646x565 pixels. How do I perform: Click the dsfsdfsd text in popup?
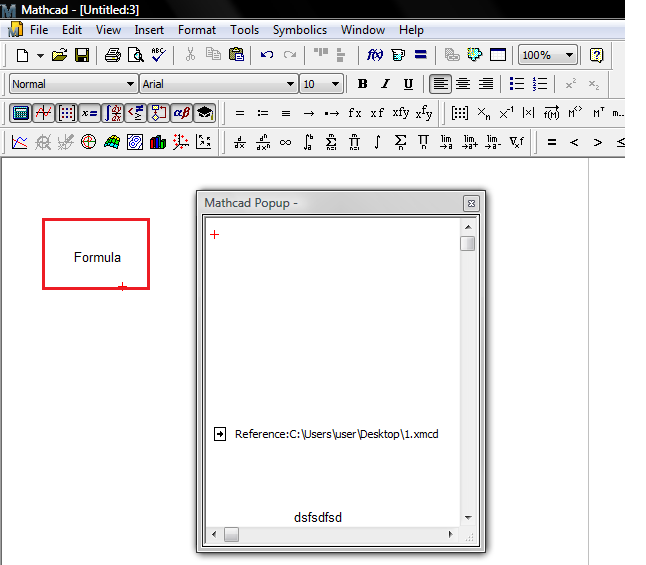318,518
